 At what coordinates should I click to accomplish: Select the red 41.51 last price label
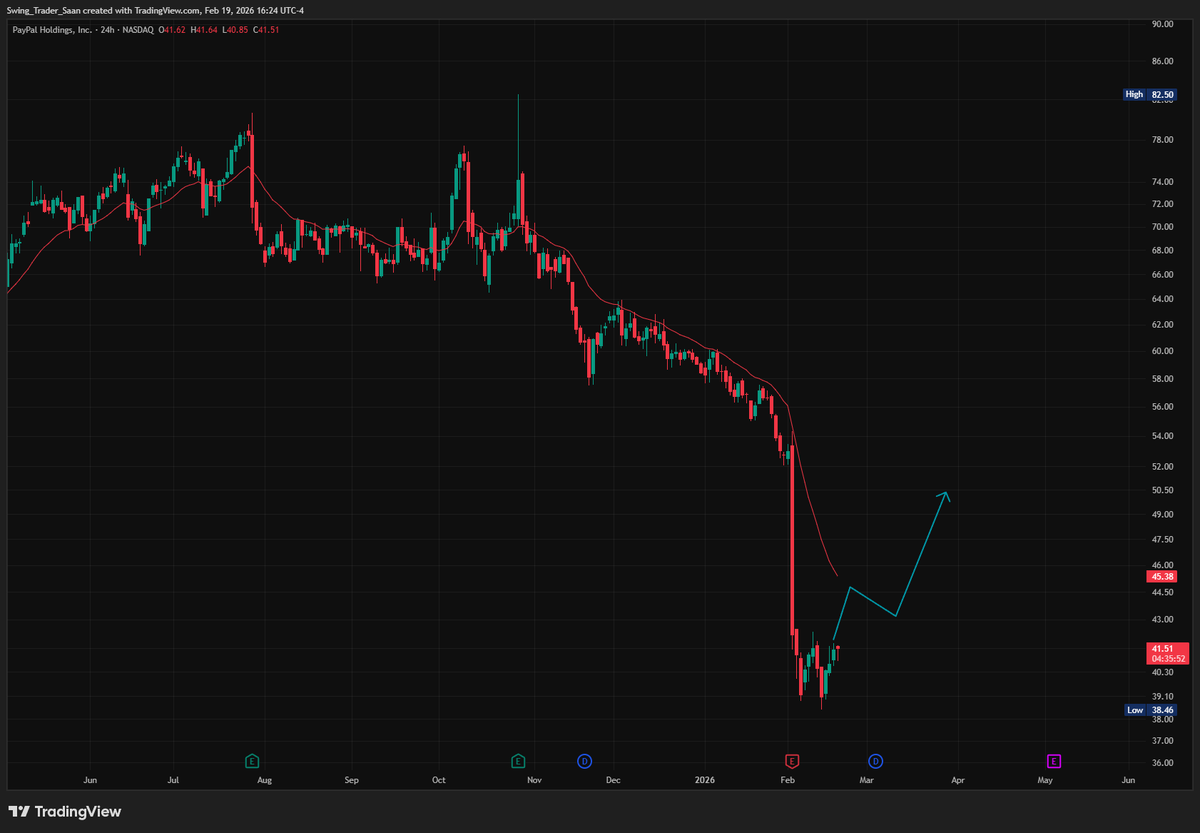click(x=1163, y=648)
